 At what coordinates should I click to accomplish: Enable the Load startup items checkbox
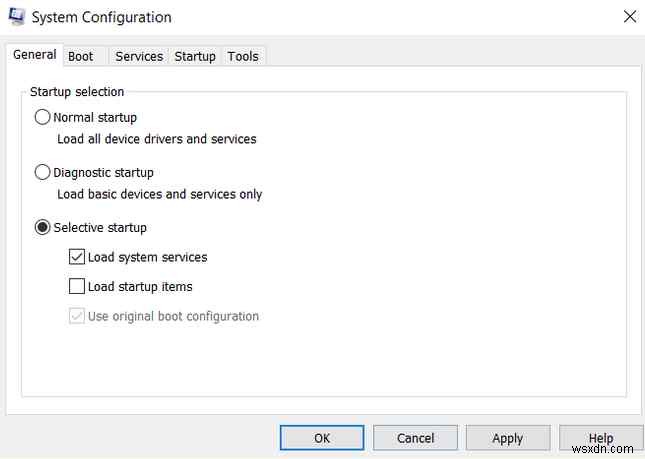click(77, 286)
